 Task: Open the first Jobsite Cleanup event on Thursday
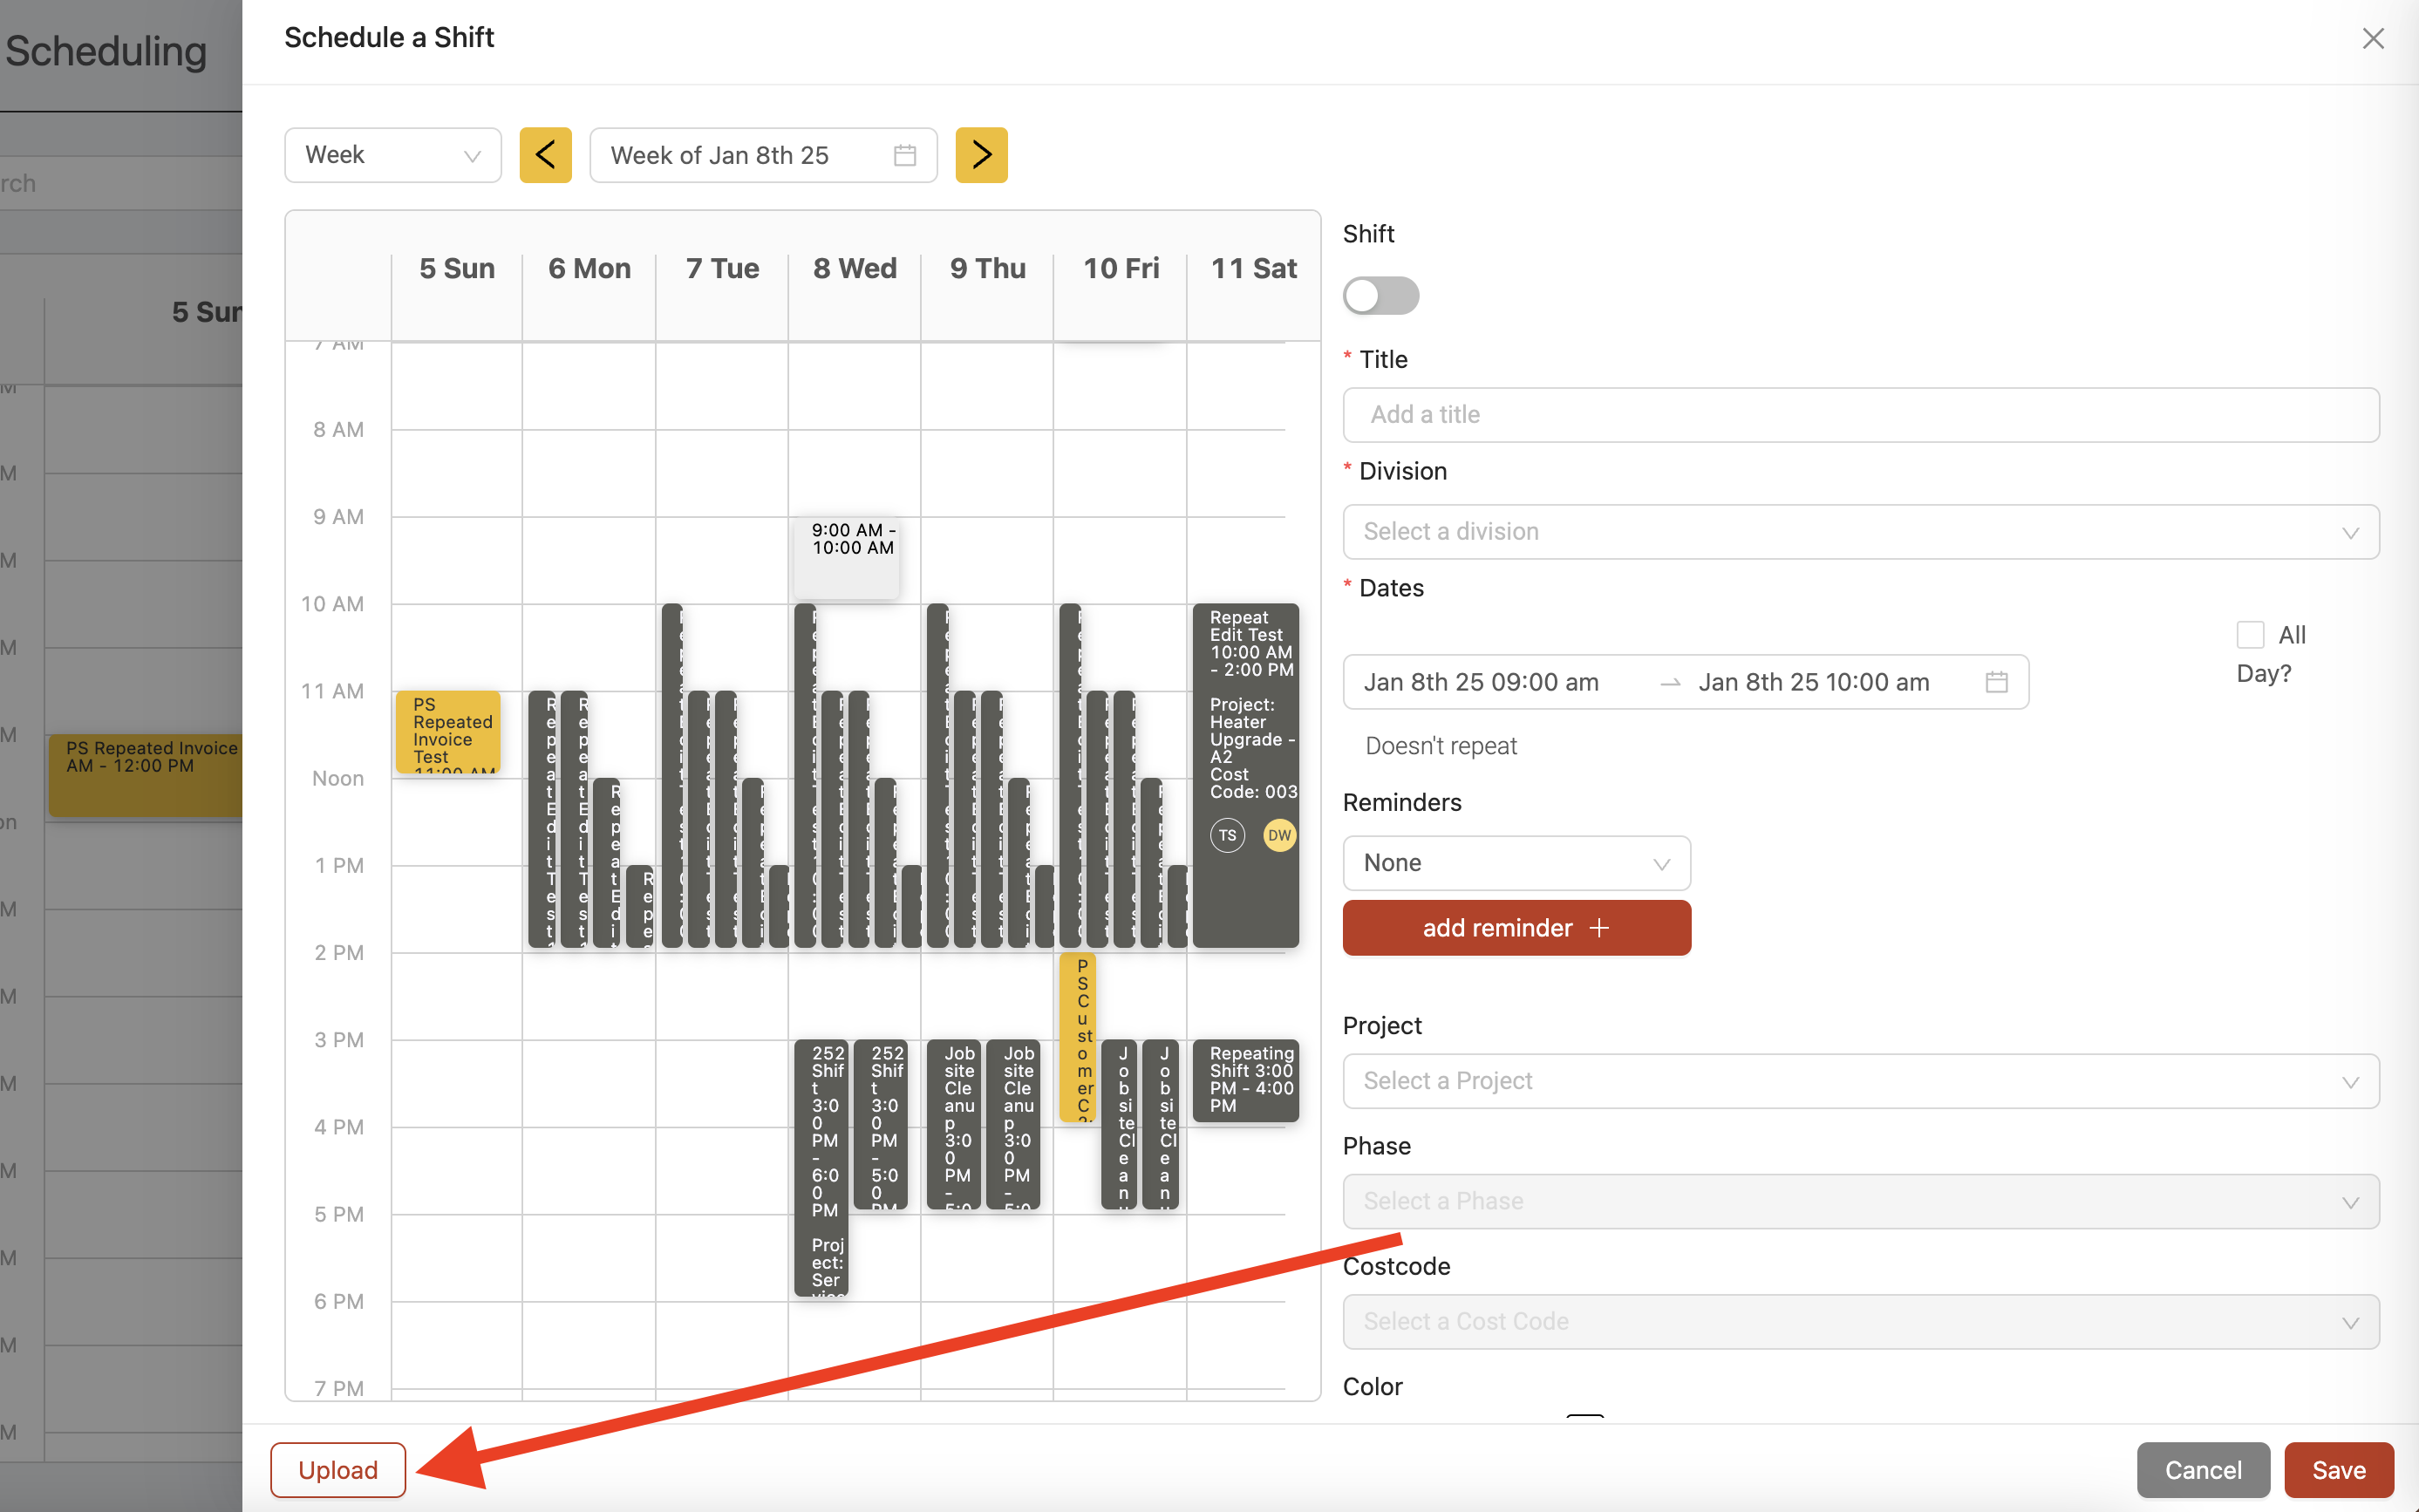pos(954,1125)
